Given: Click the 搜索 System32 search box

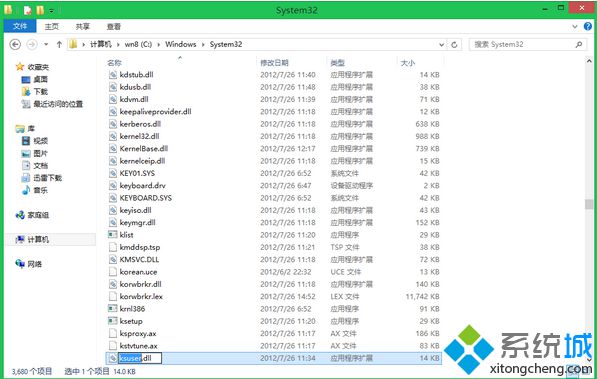Looking at the screenshot, I should pyautogui.click(x=524, y=45).
